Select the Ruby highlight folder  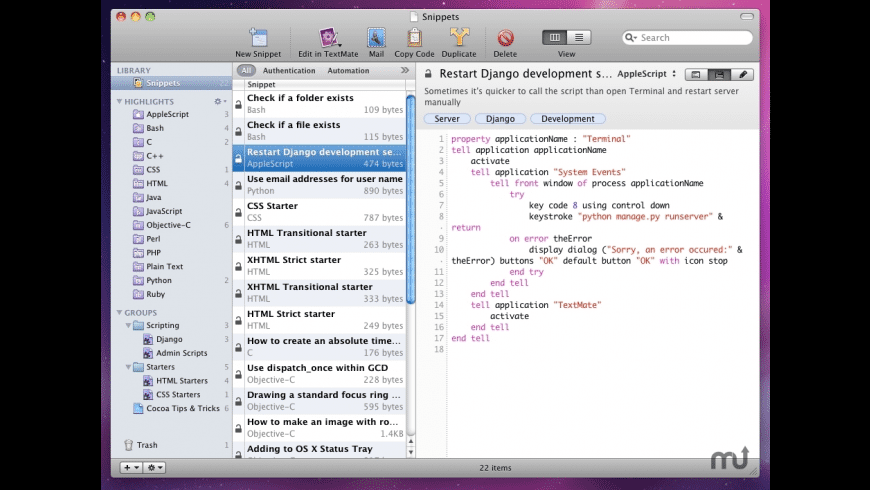pos(155,295)
